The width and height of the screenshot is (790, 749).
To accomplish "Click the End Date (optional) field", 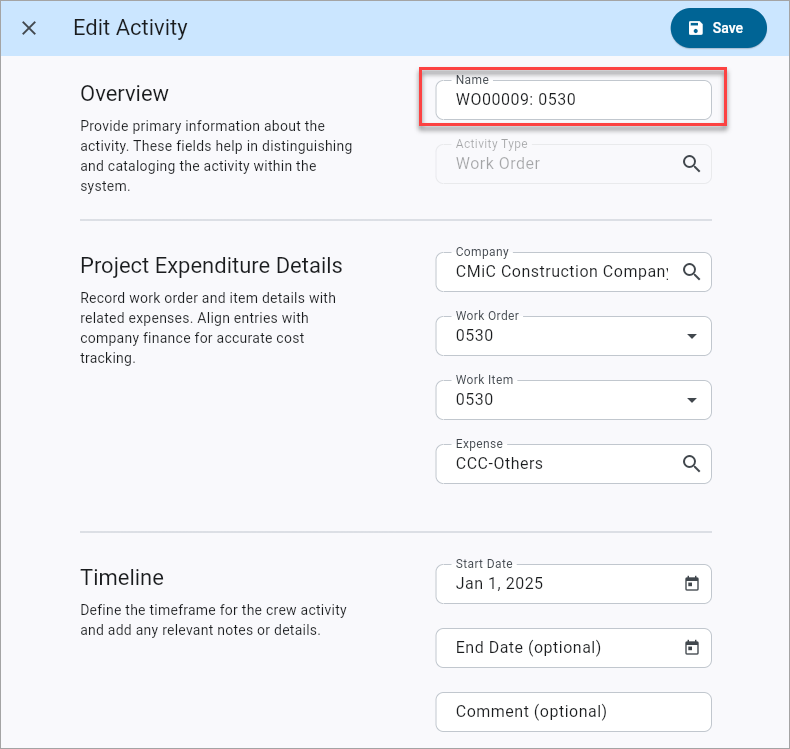I will click(x=573, y=648).
